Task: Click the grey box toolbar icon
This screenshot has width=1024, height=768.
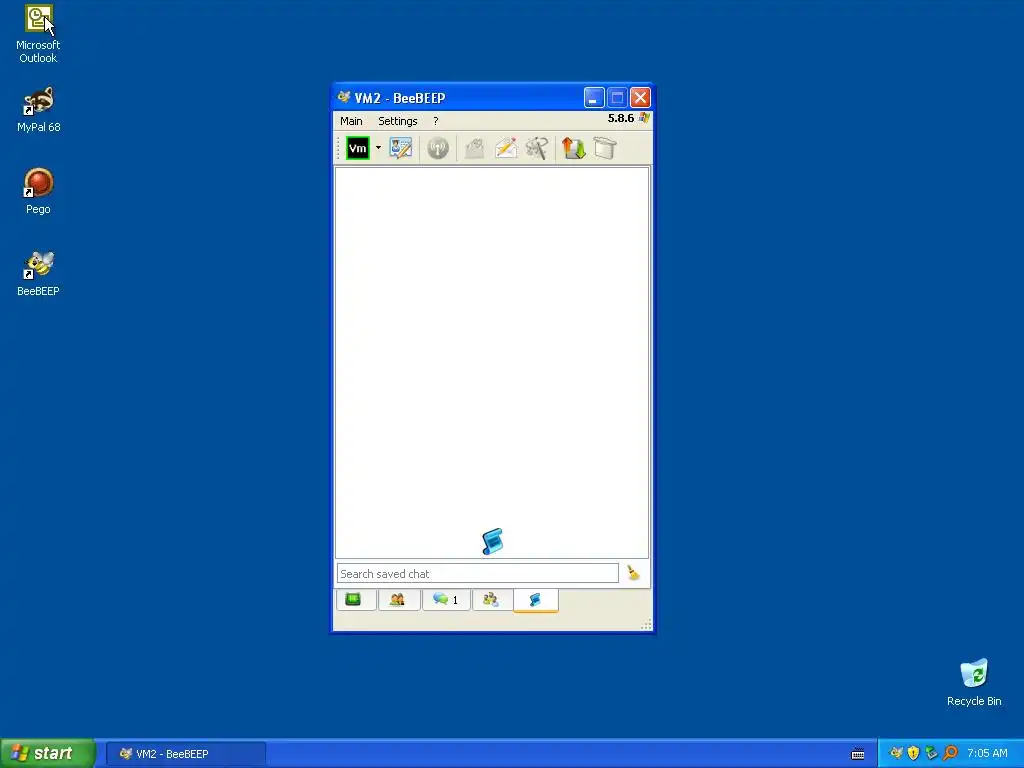Action: pyautogui.click(x=605, y=148)
